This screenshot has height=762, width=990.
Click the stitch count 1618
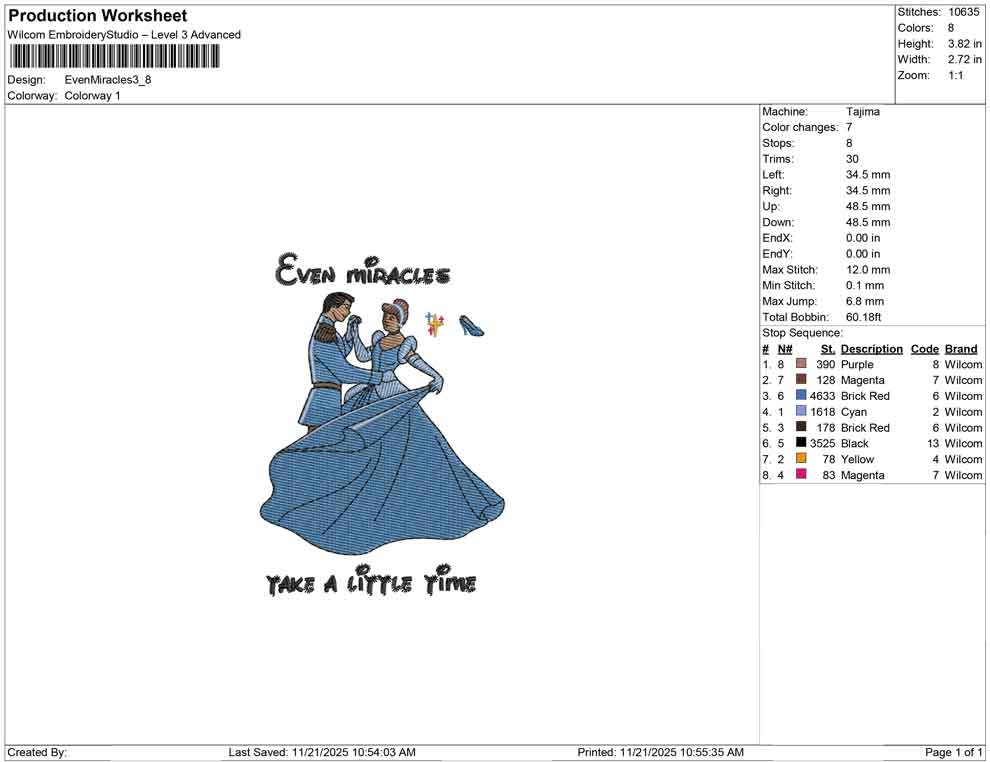click(822, 412)
